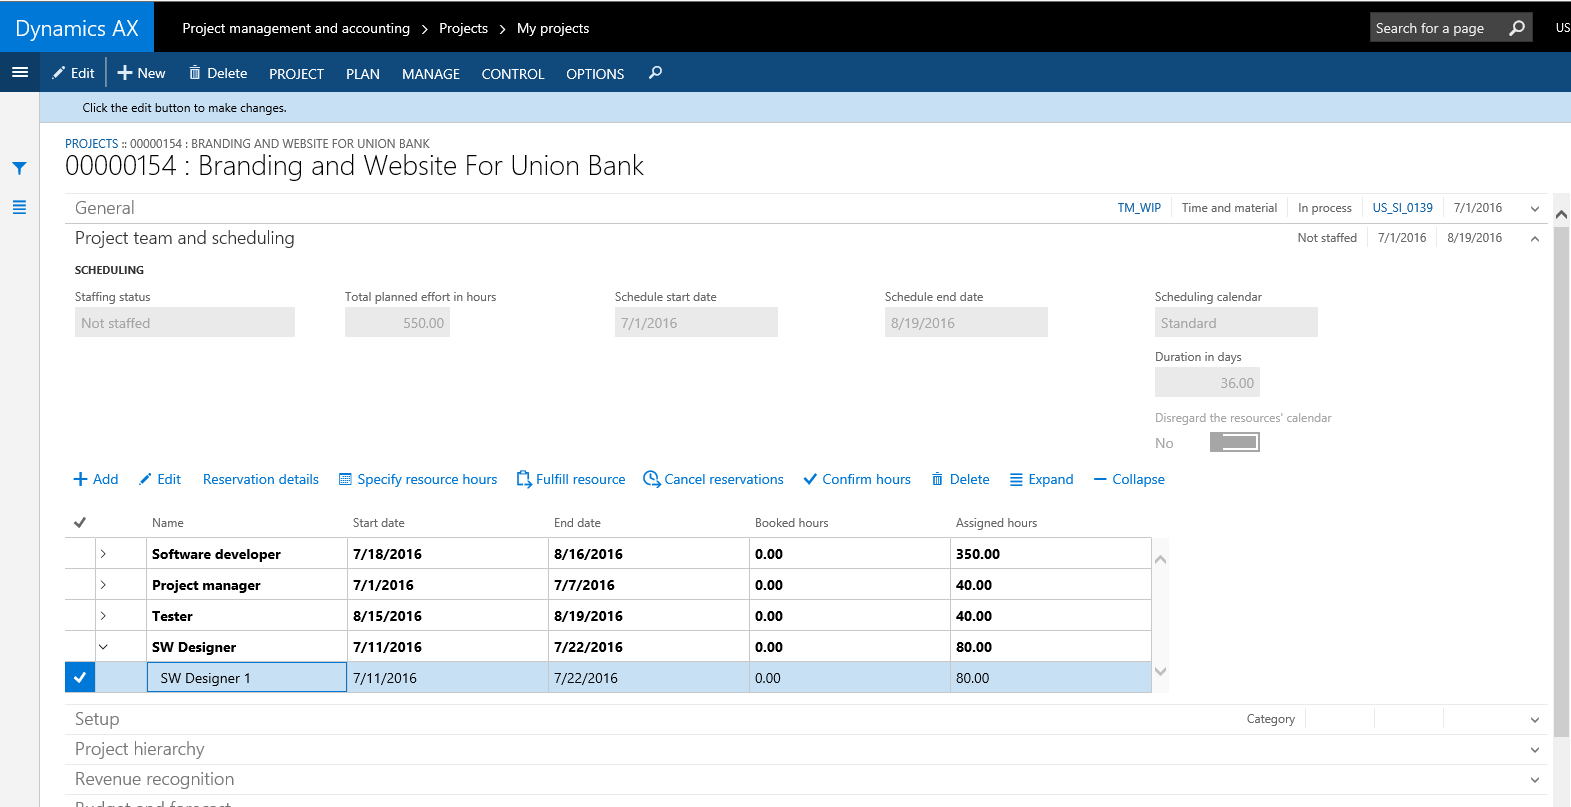Click Dynamics AX home logo
Screen dimensions: 1571x807
[77, 28]
